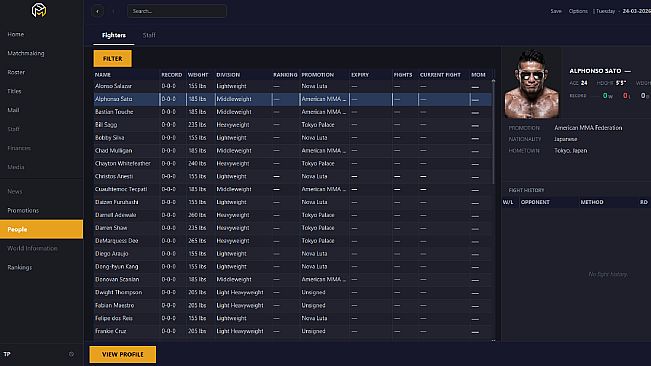Screen dimensions: 651x366
Task: Open Options in the top bar
Action: (x=578, y=11)
